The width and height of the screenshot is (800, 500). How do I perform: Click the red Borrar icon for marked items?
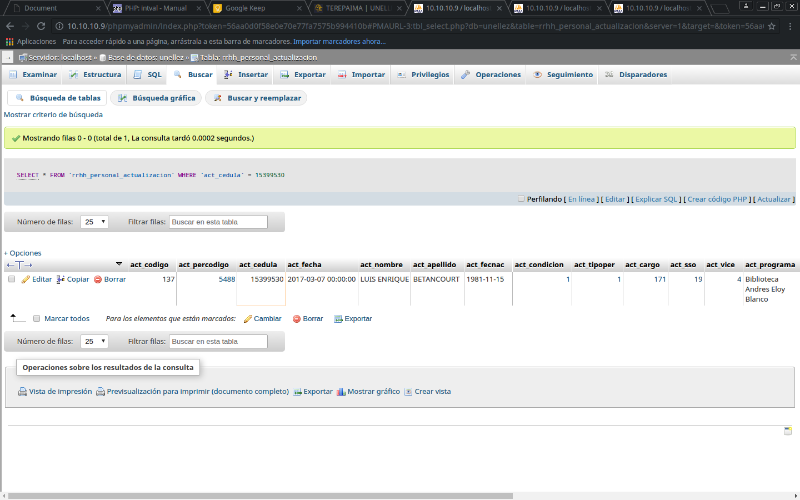(x=296, y=318)
